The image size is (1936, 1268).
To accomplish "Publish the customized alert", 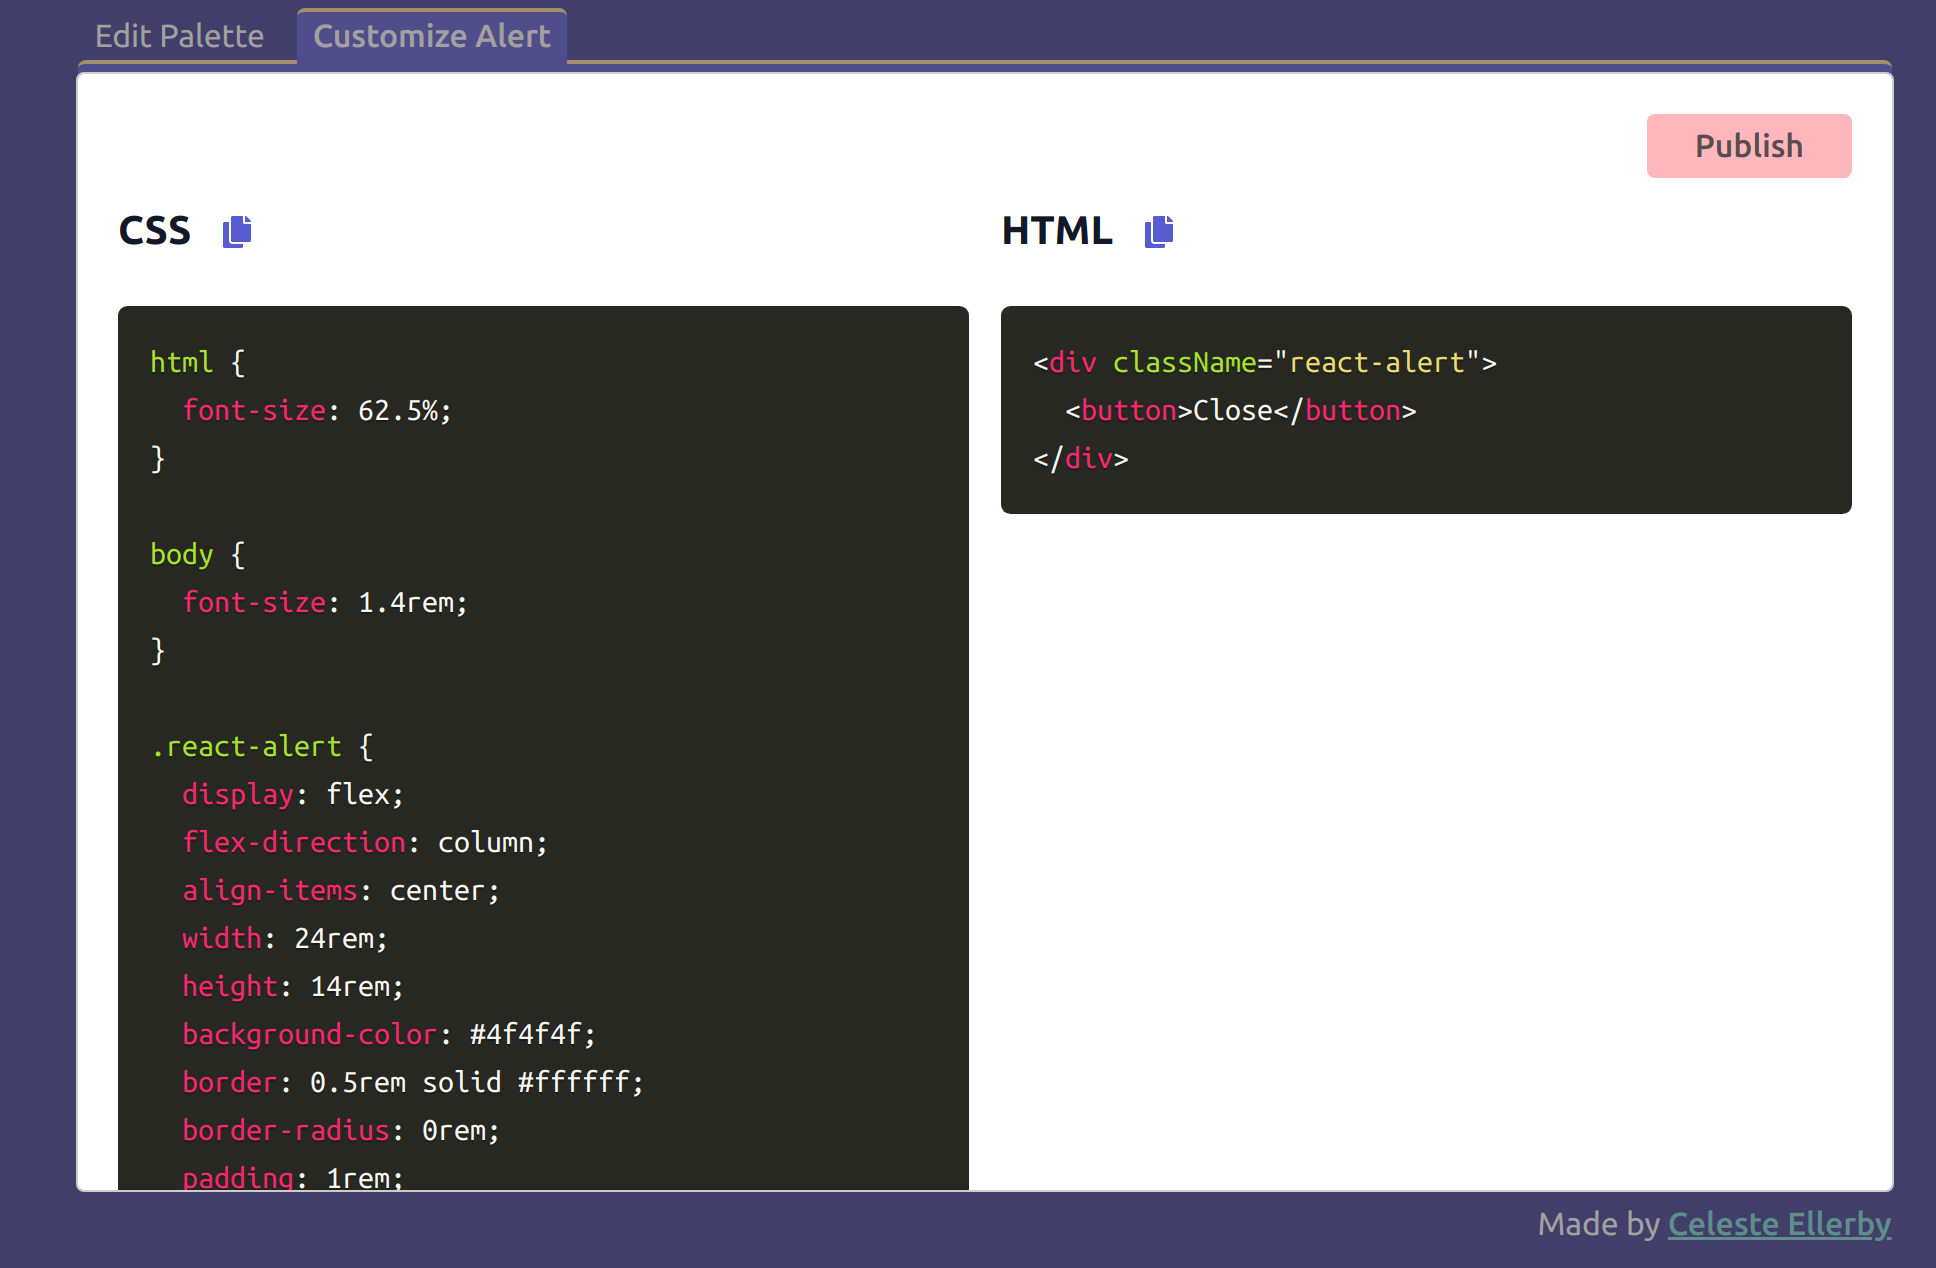I will point(1748,145).
